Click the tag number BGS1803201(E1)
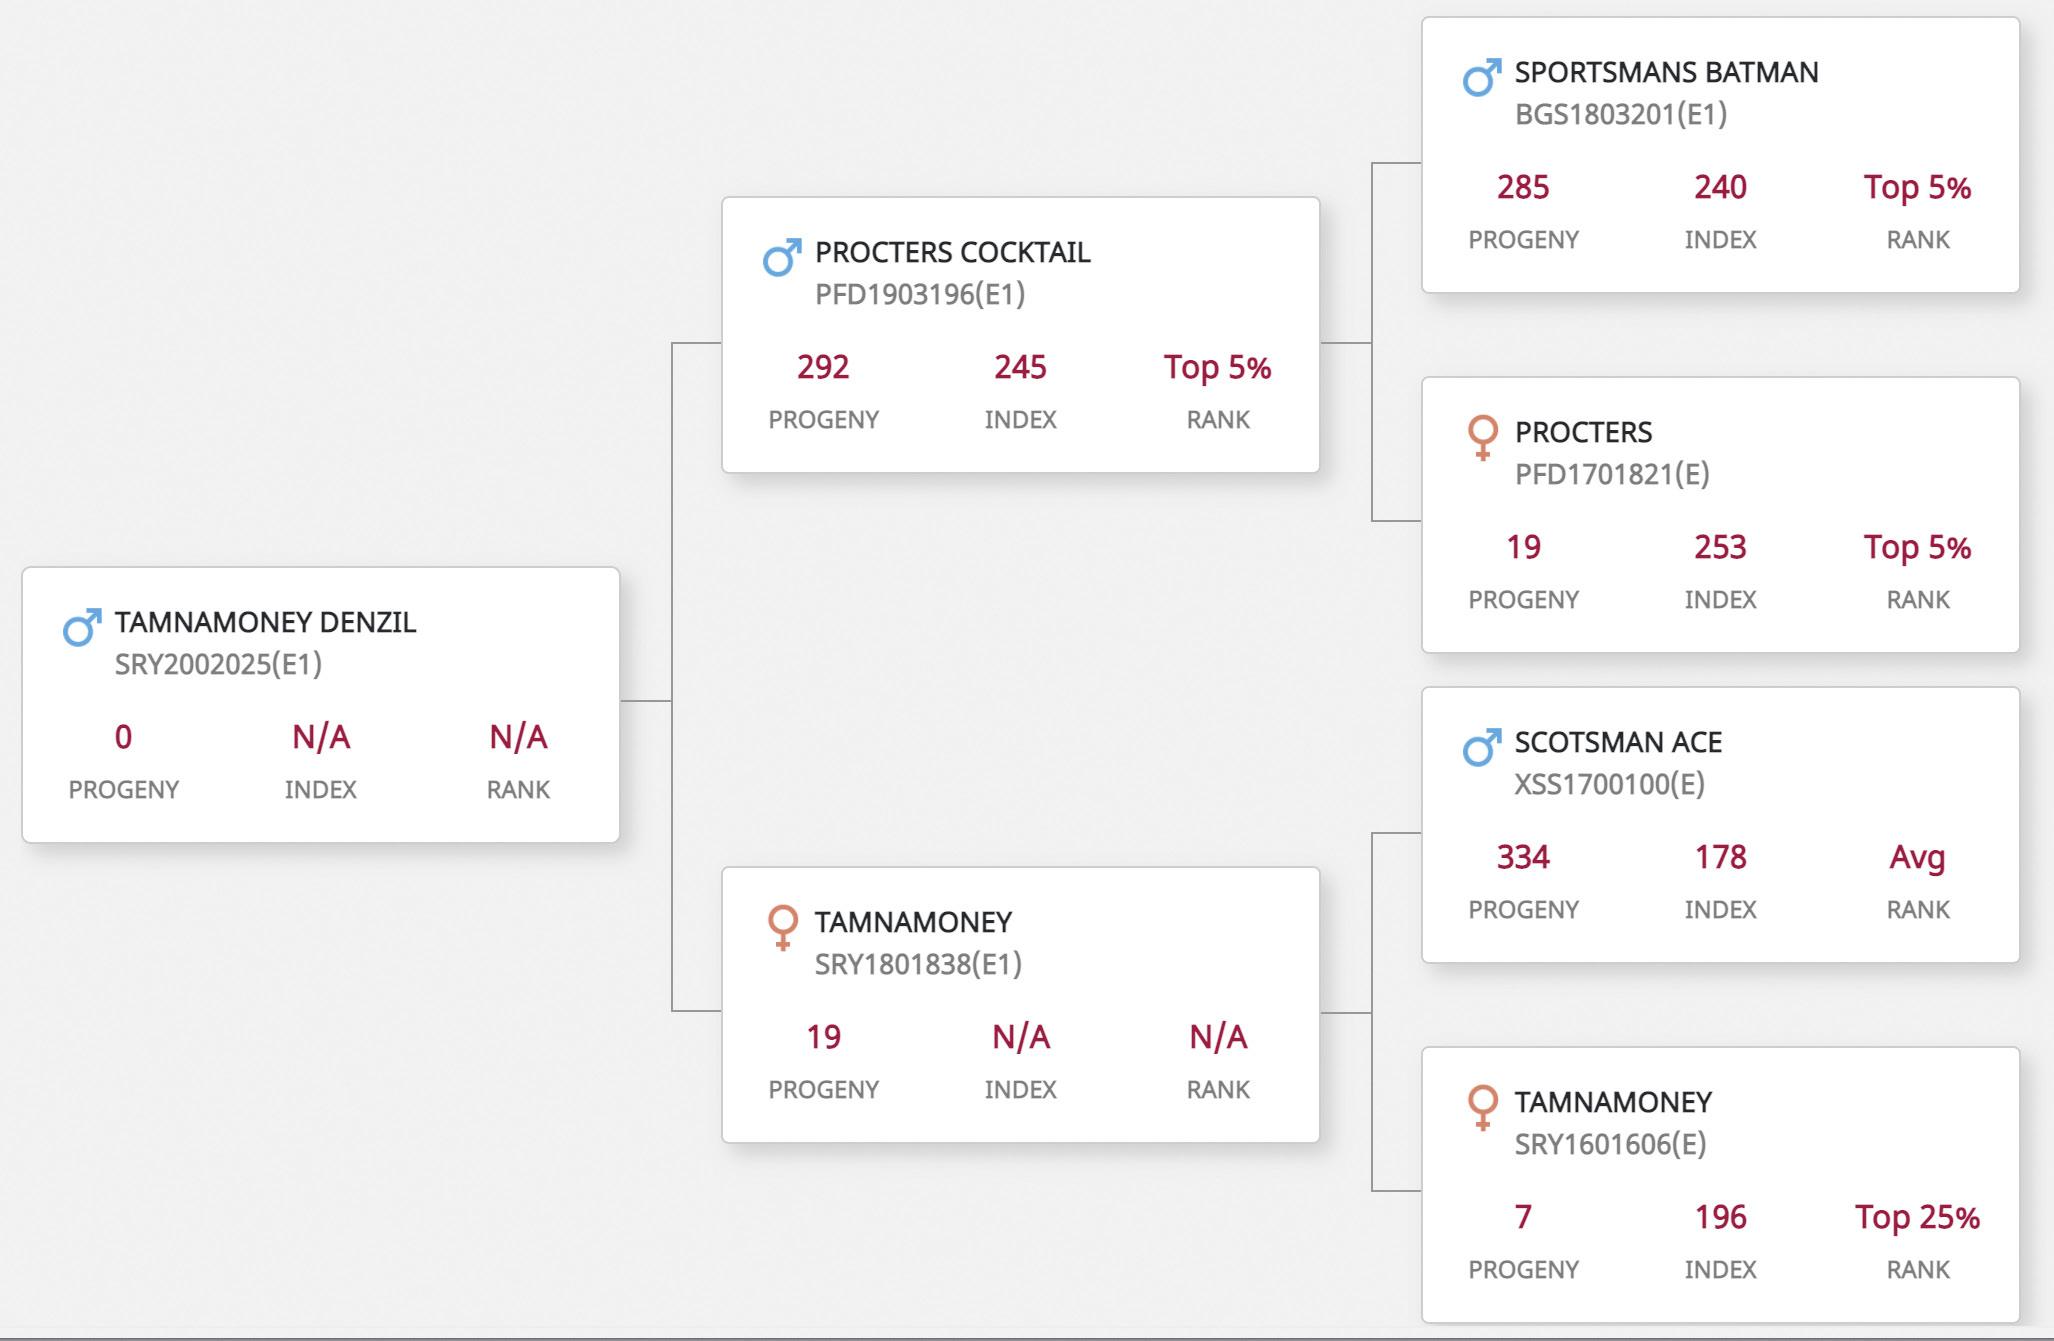This screenshot has height=1341, width=2054. [x=1621, y=114]
